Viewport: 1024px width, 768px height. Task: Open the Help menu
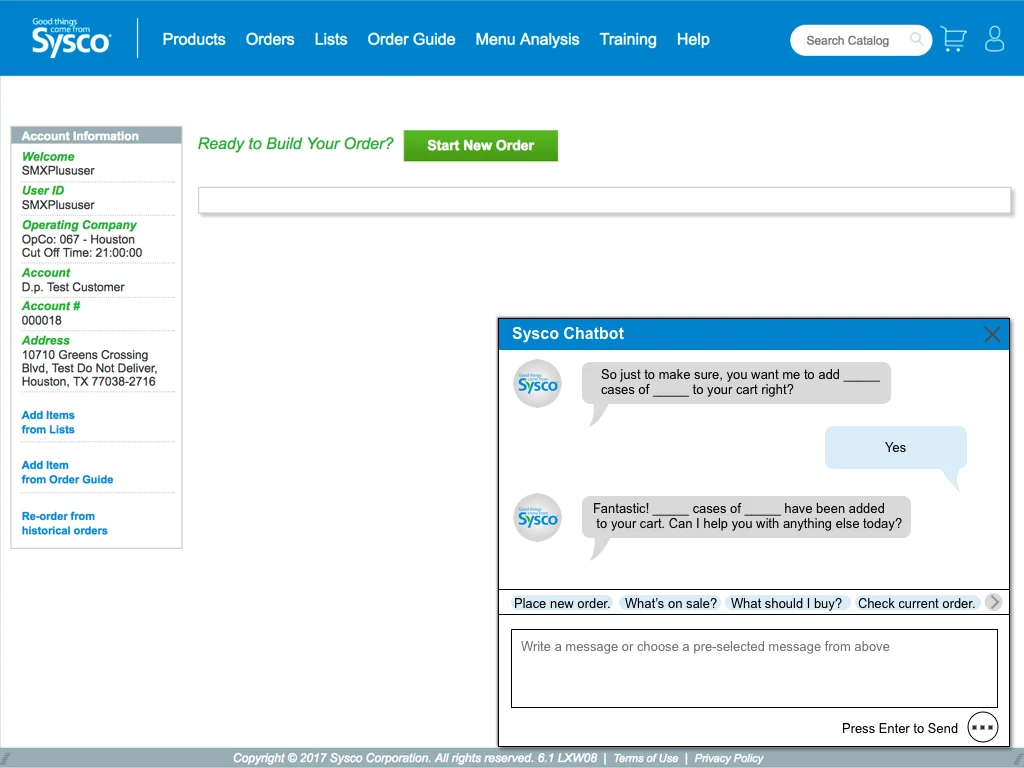[x=693, y=39]
